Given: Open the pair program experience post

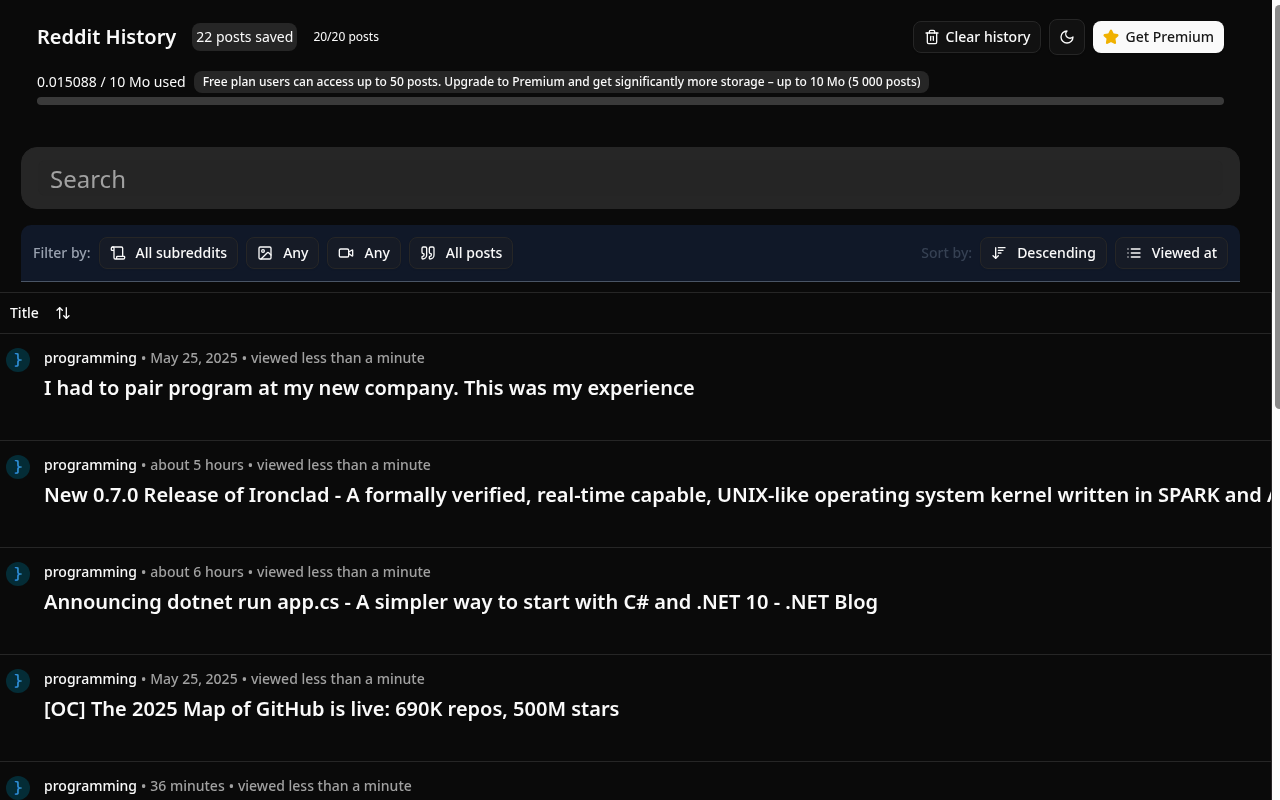Looking at the screenshot, I should (369, 388).
